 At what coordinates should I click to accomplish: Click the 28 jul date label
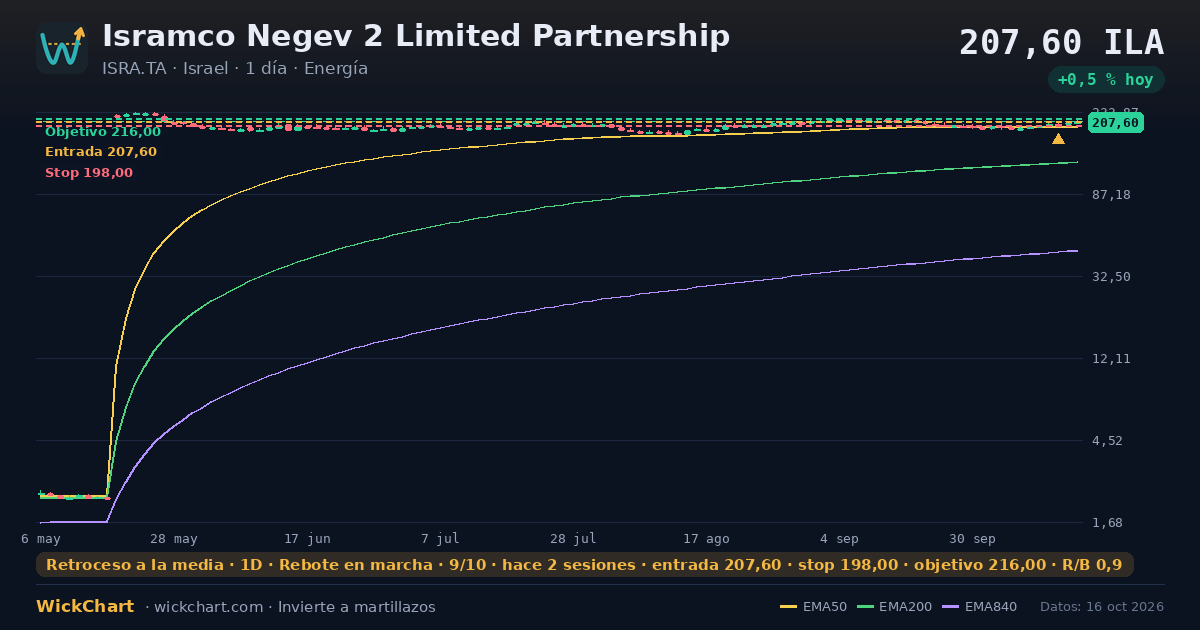click(573, 538)
